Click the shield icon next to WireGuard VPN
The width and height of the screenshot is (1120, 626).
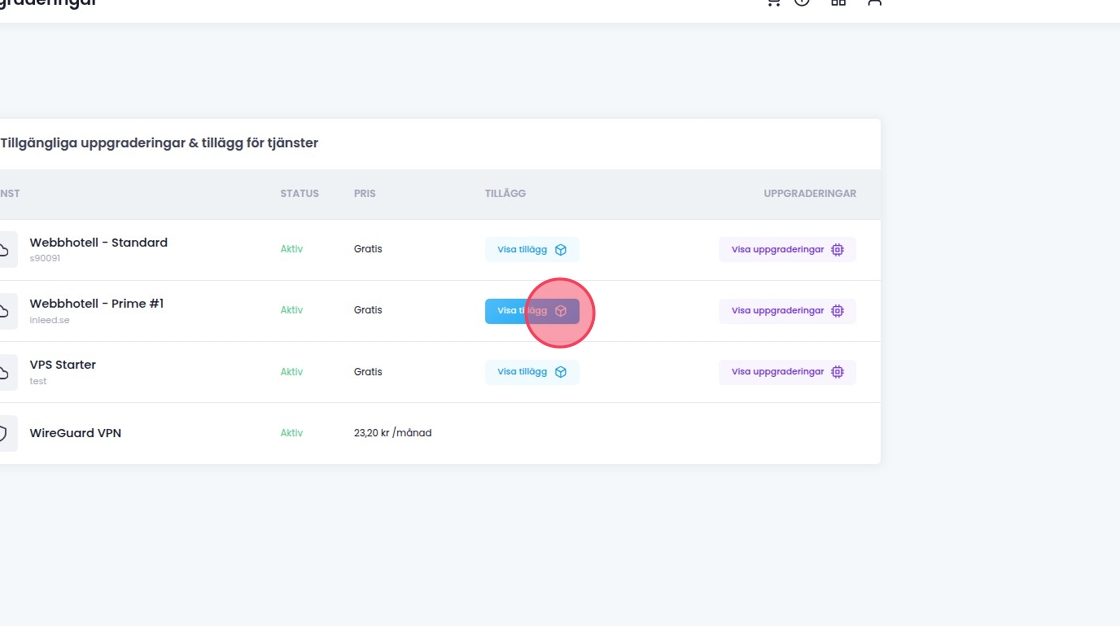pyautogui.click(x=4, y=434)
